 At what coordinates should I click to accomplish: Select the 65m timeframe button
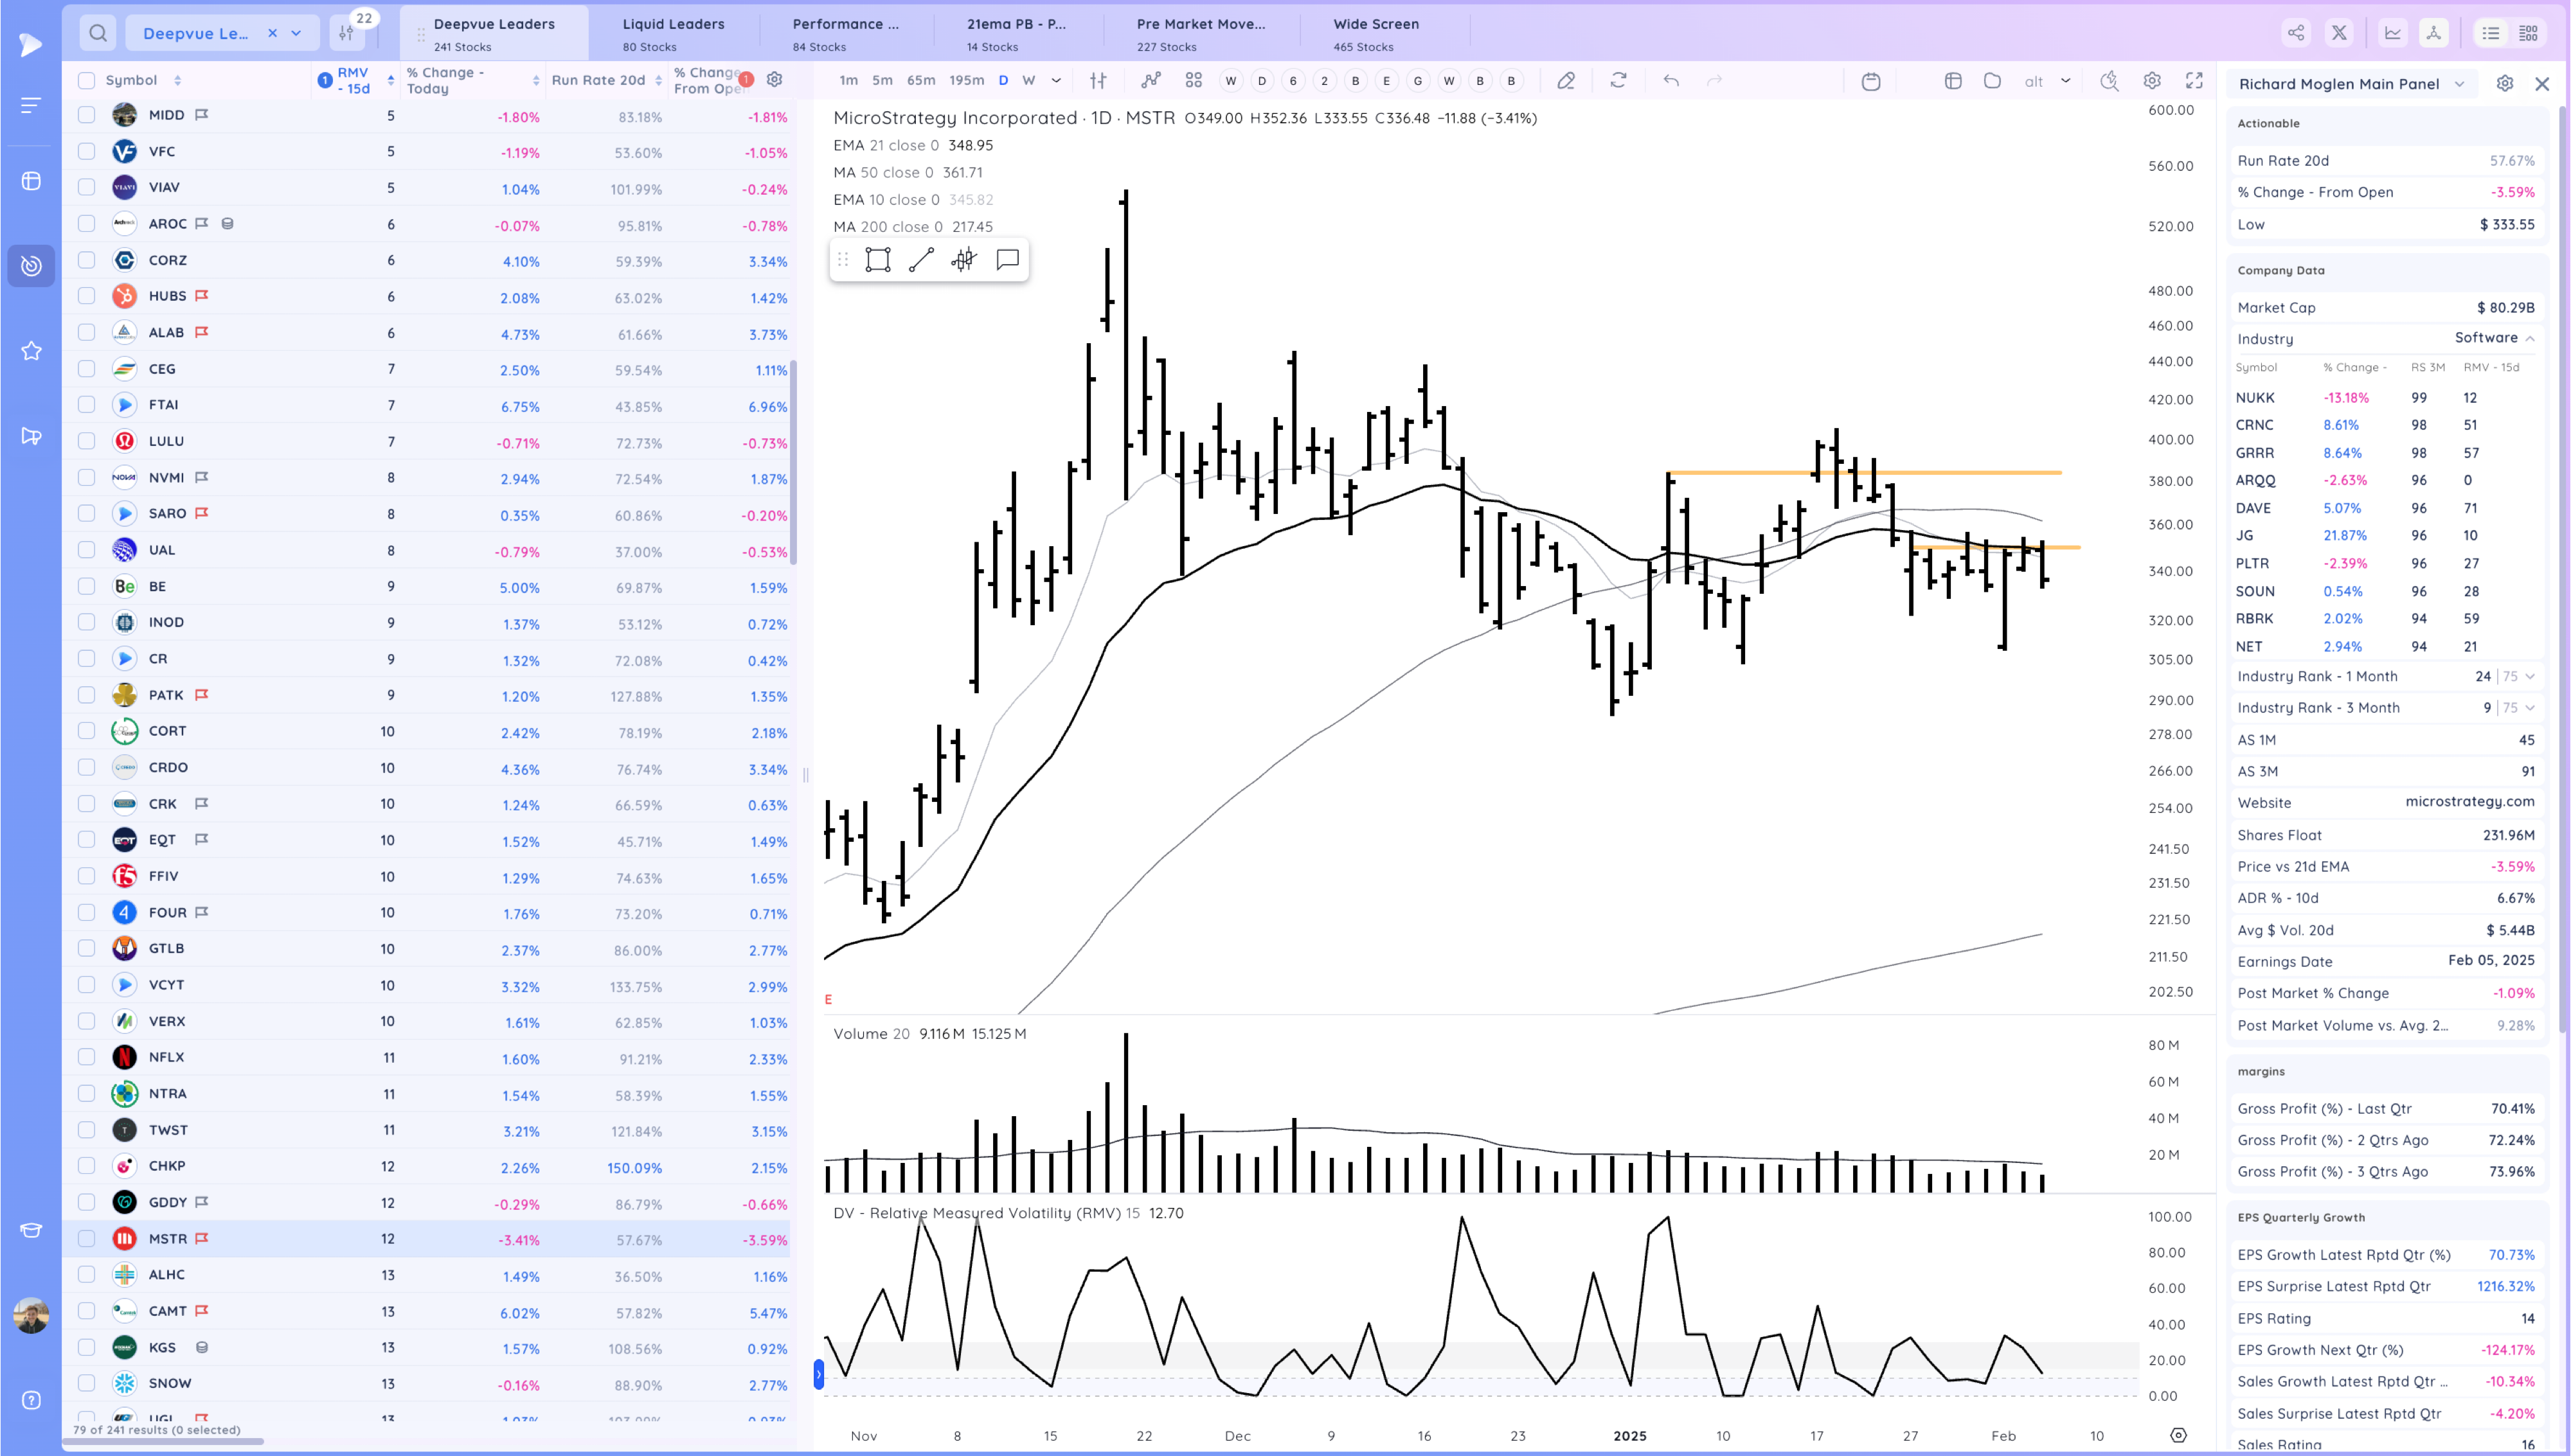coord(920,81)
